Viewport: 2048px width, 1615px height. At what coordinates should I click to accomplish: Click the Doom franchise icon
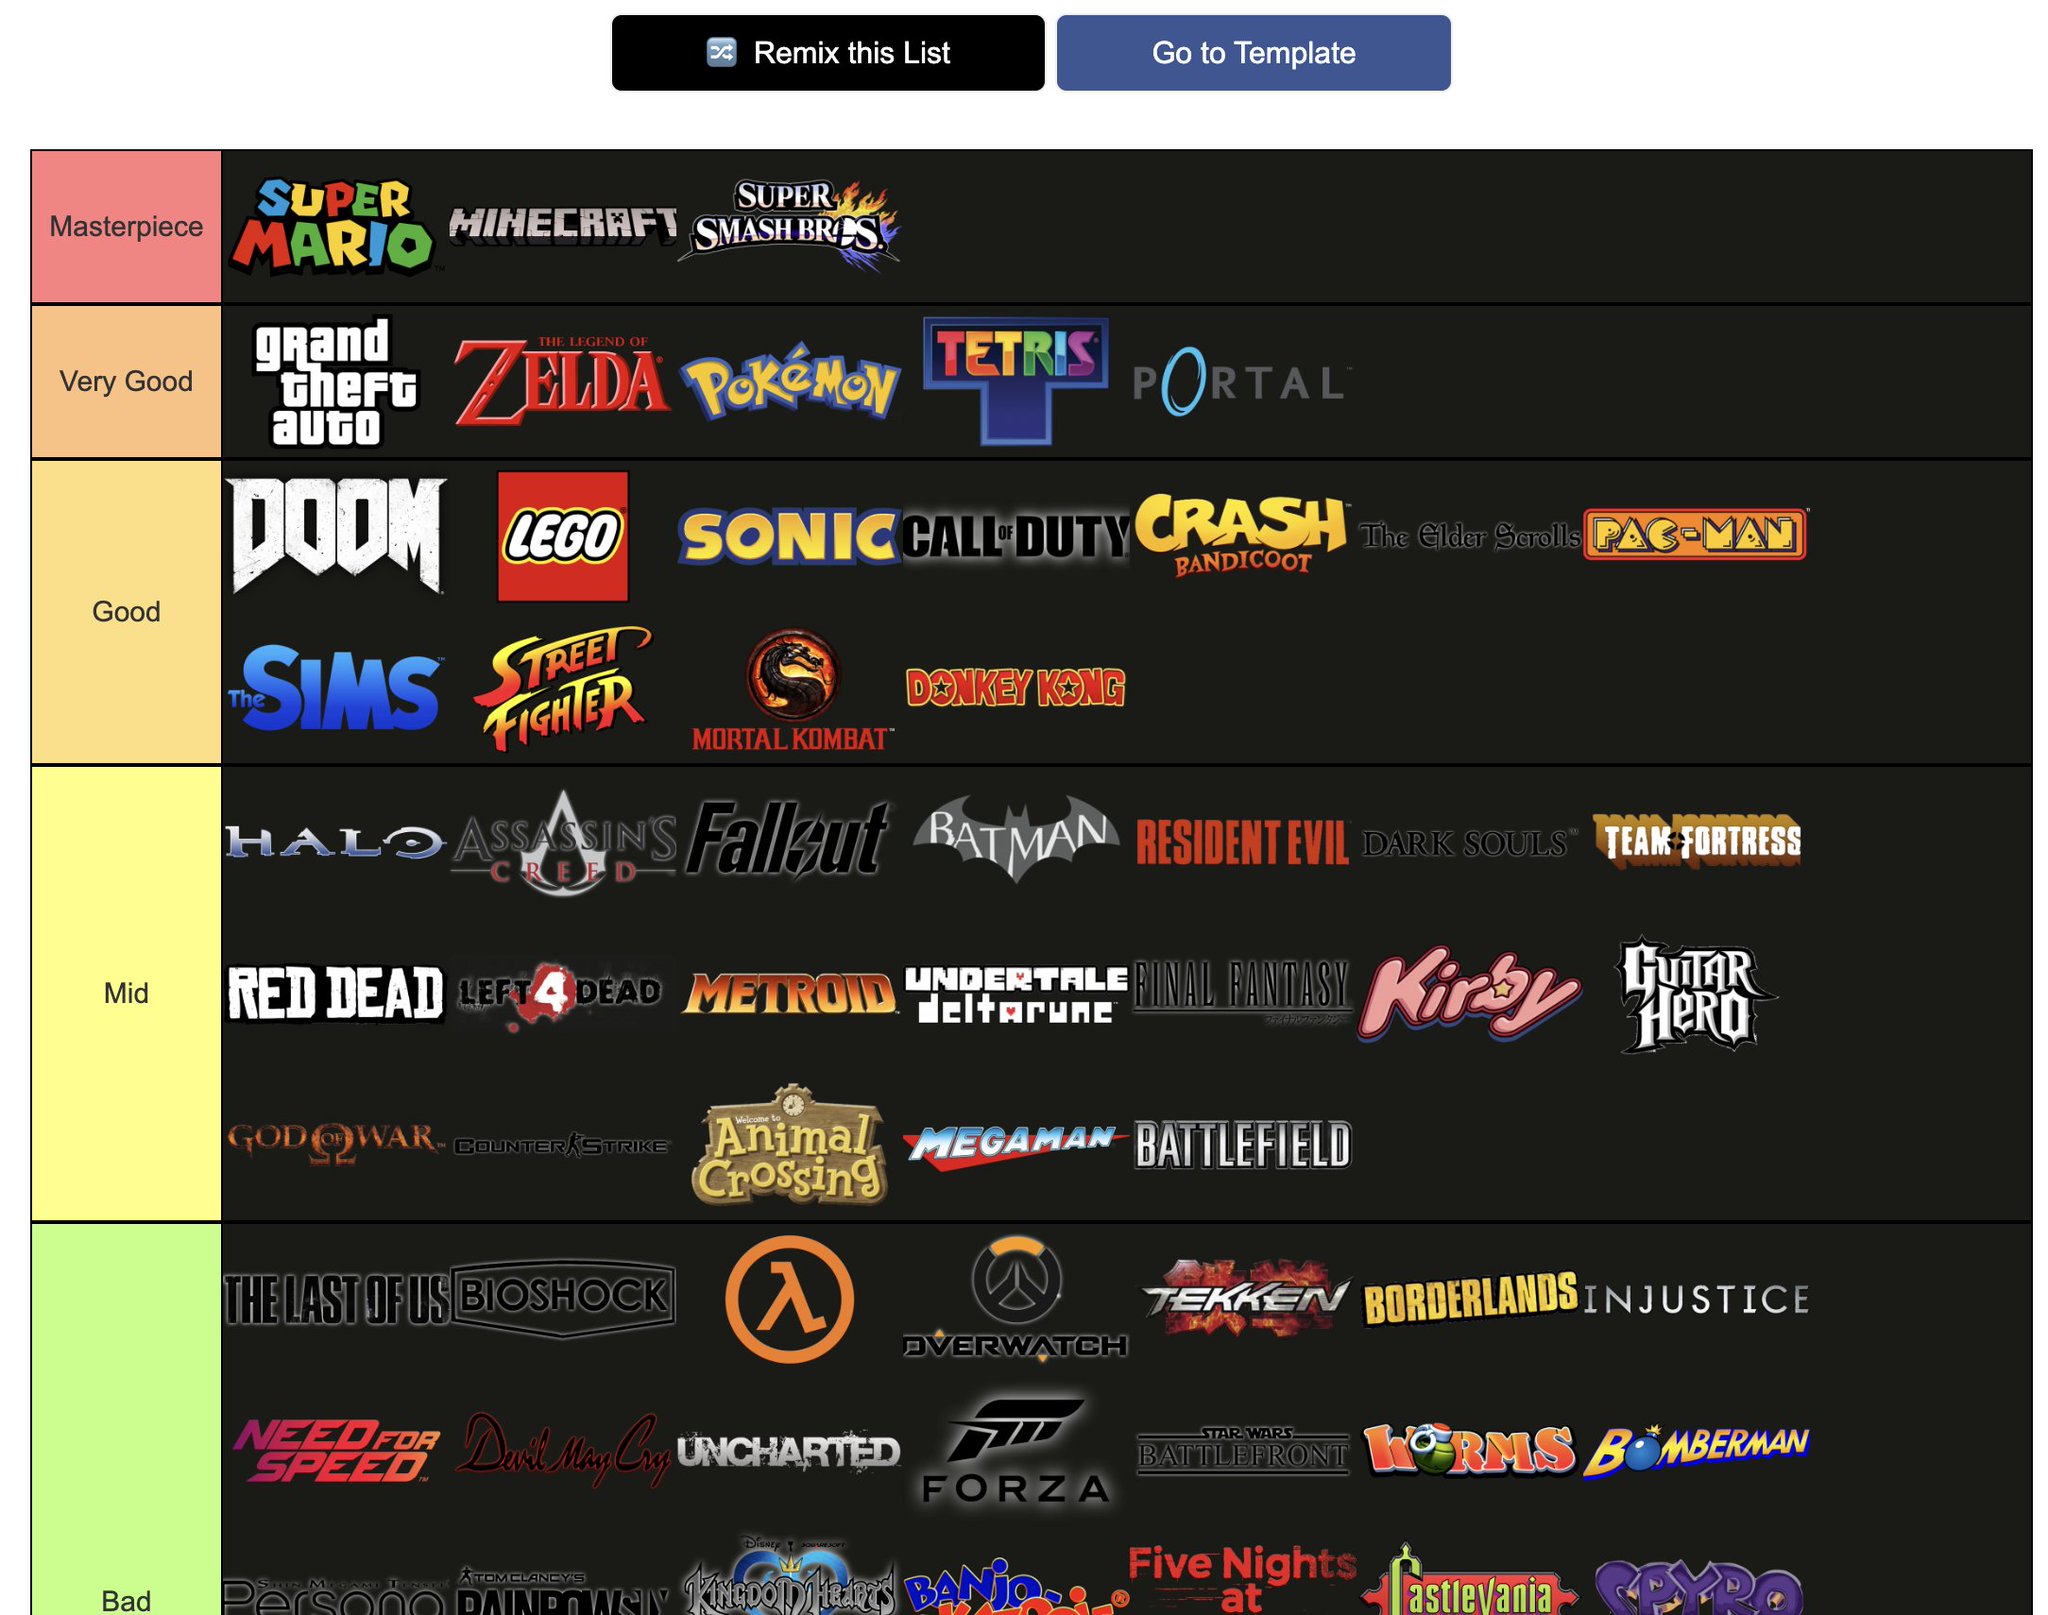click(x=334, y=532)
